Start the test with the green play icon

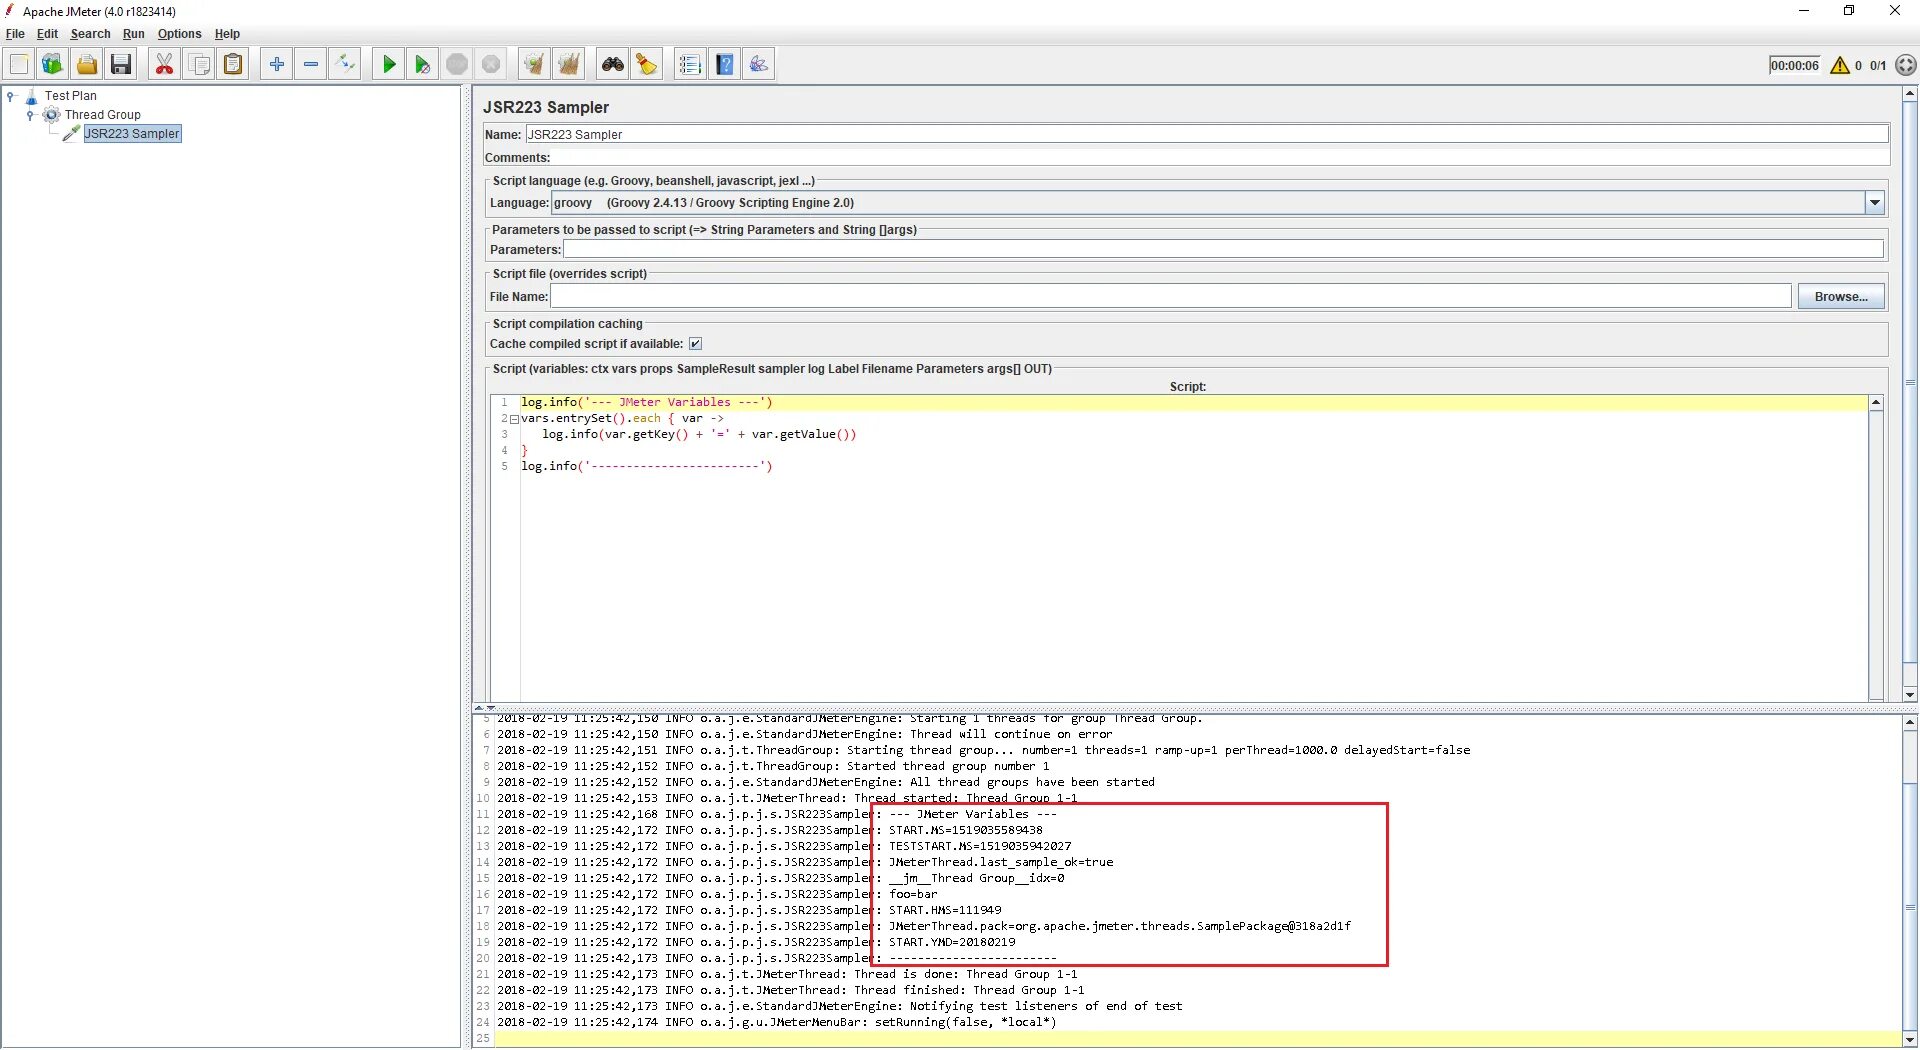click(389, 65)
